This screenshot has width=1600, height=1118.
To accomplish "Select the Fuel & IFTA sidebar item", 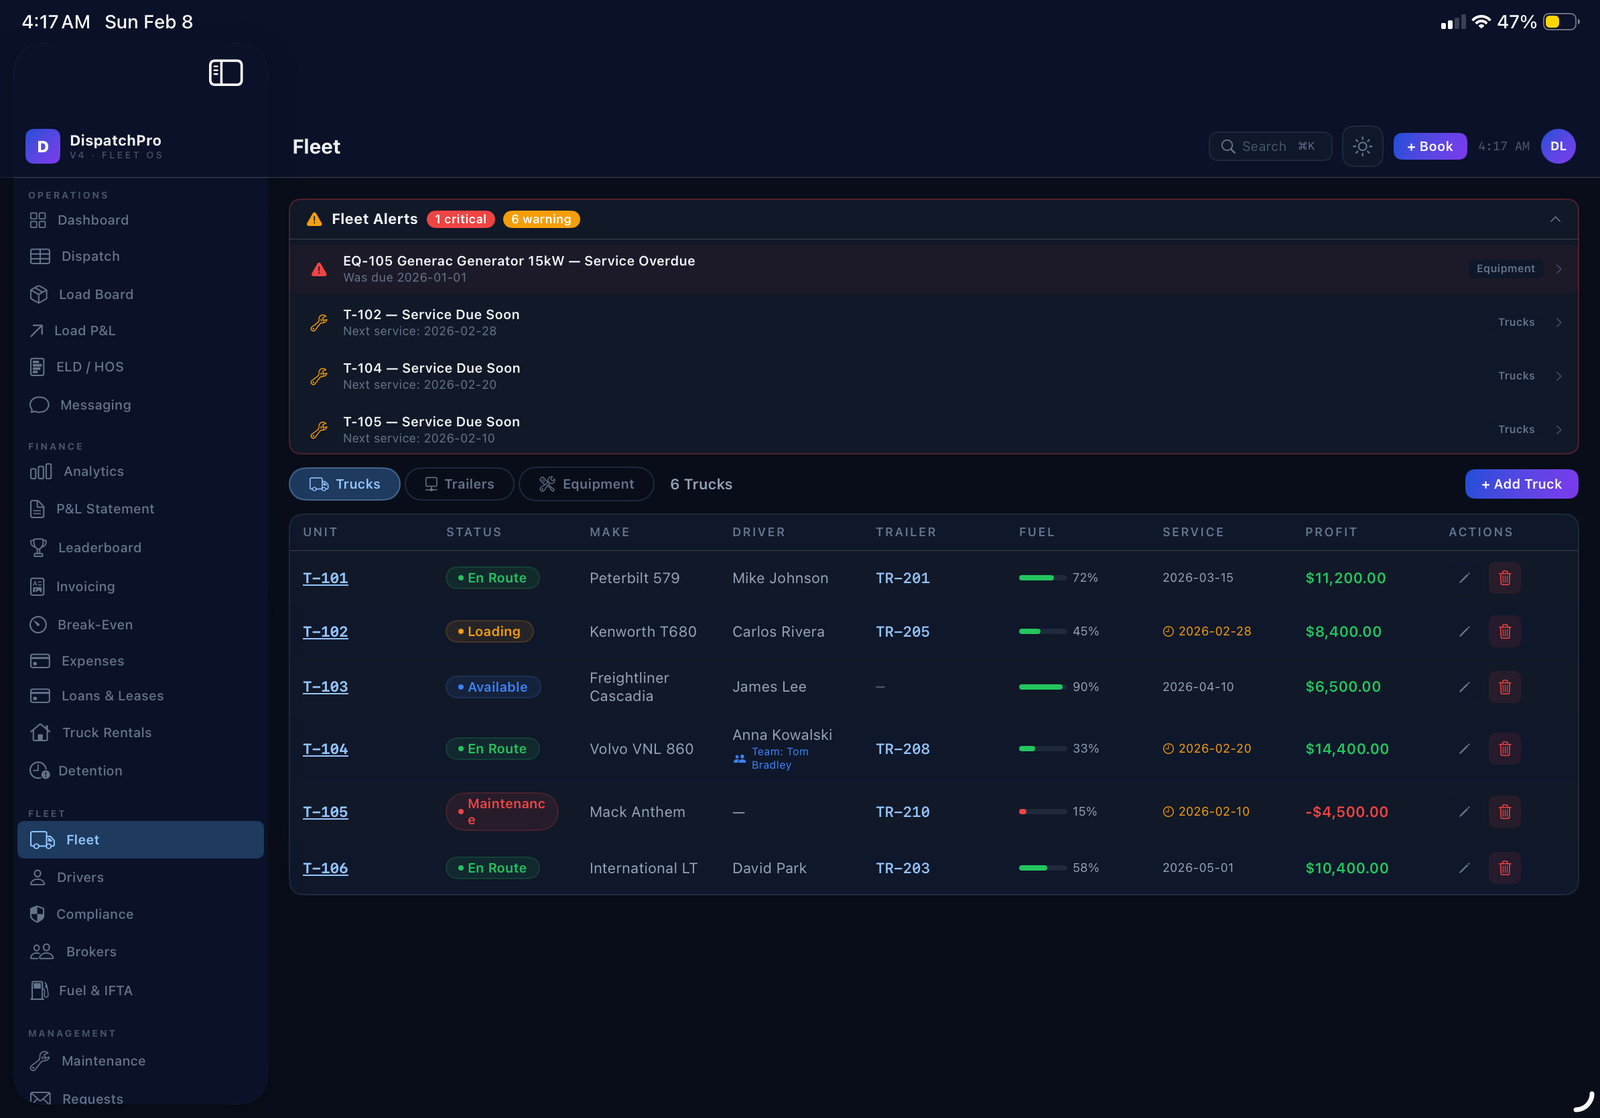I will click(x=96, y=990).
